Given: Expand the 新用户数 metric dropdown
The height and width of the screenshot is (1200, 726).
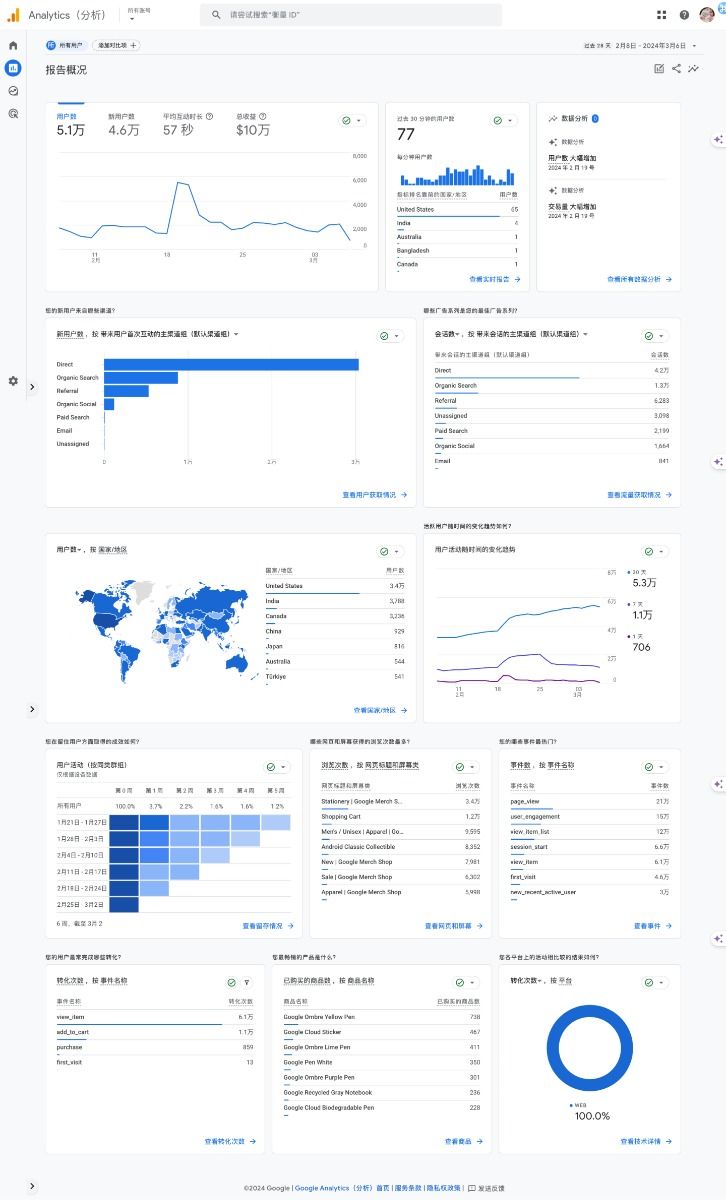Looking at the screenshot, I should [x=236, y=334].
